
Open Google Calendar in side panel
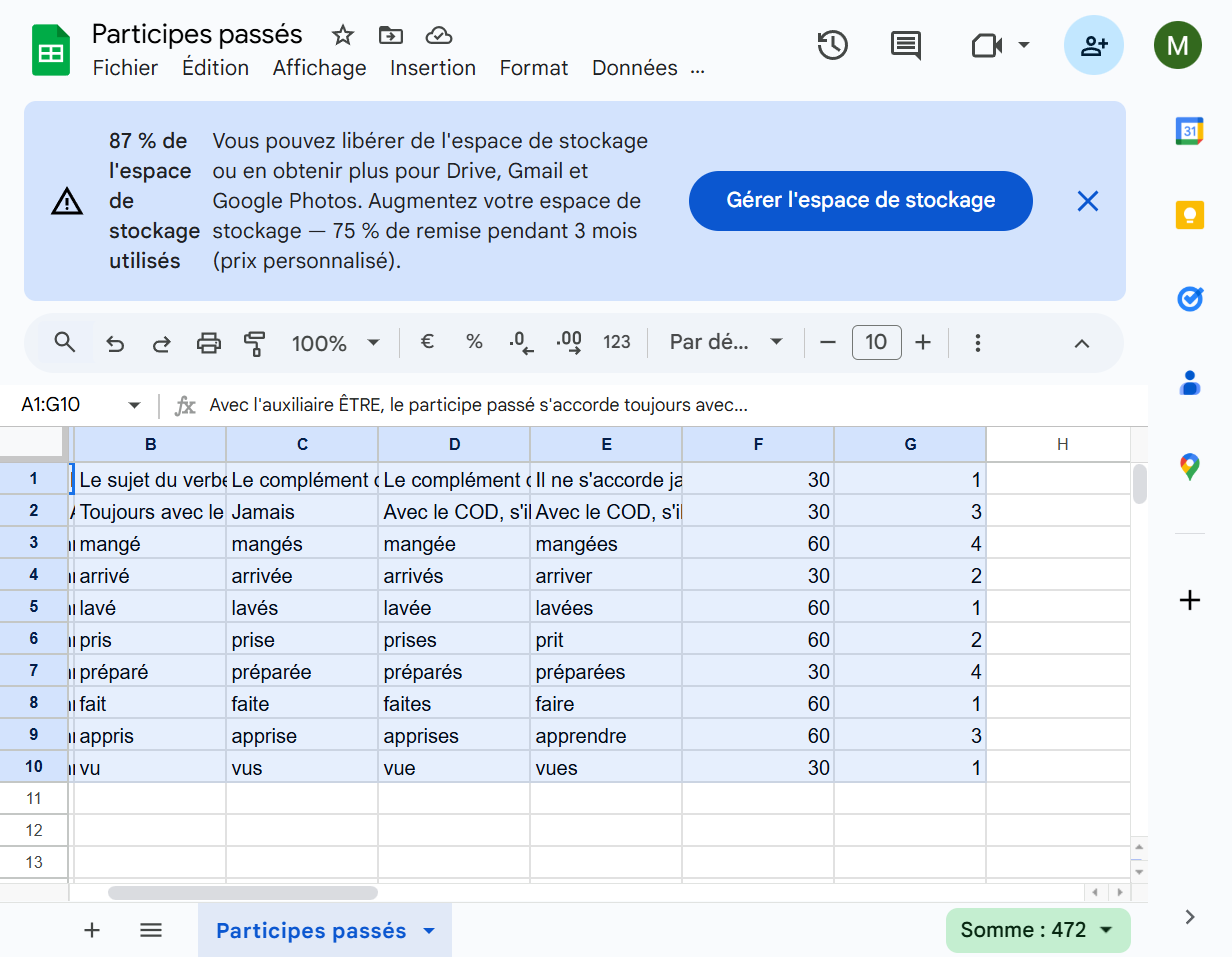1189,131
